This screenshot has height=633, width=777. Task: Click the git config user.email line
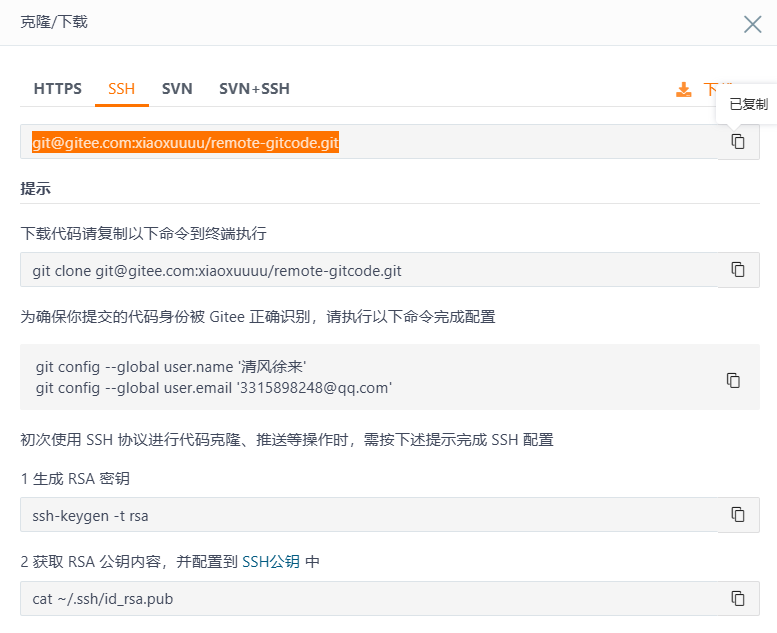coord(214,388)
